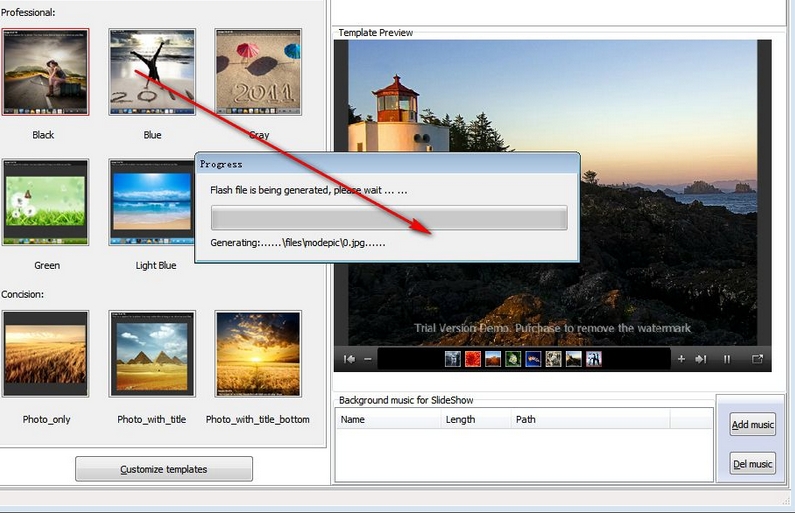Open fullscreen mode icon in preview
This screenshot has width=795, height=516.
point(757,359)
